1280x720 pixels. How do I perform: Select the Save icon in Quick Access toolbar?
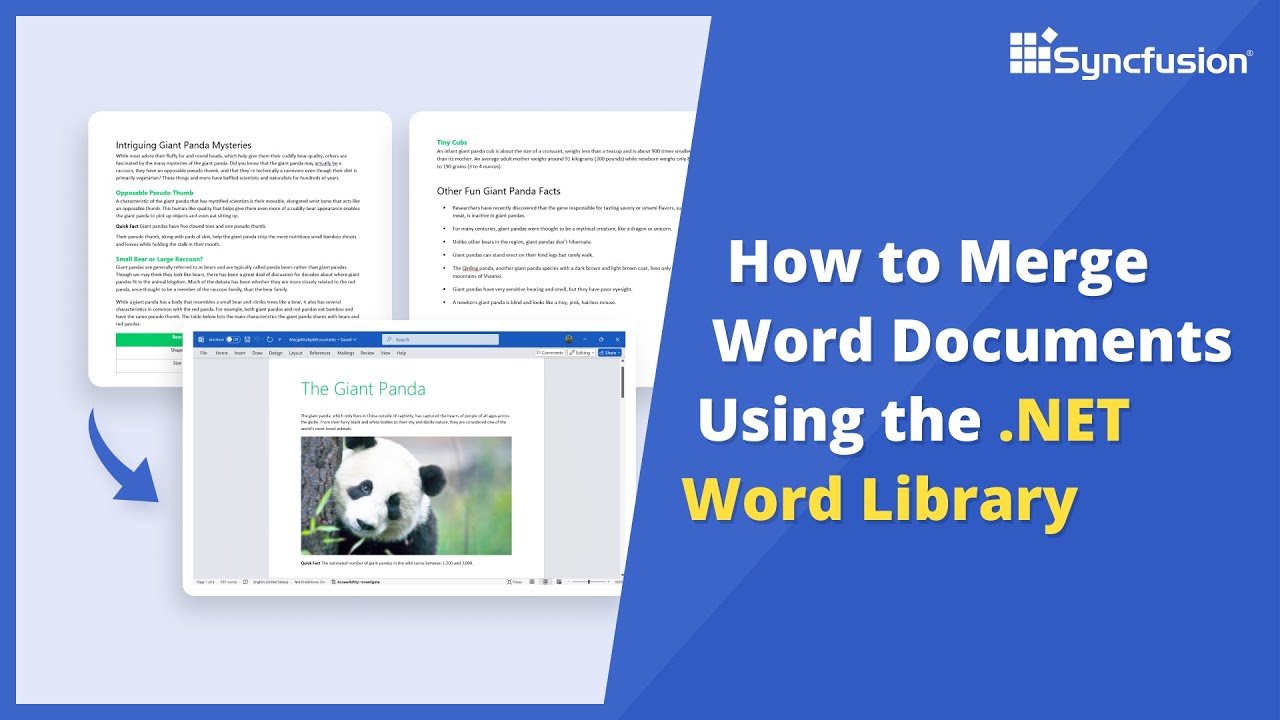248,338
